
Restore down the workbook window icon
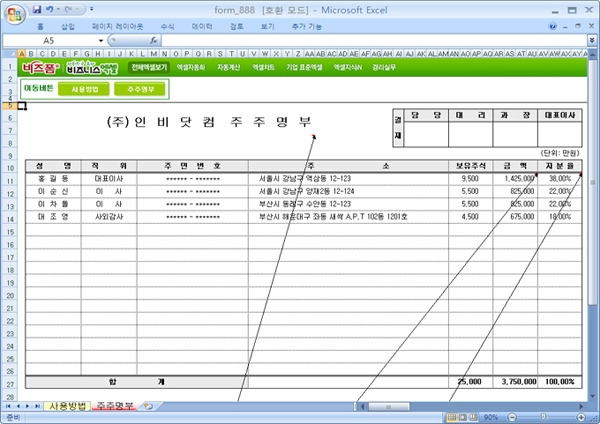(x=578, y=26)
